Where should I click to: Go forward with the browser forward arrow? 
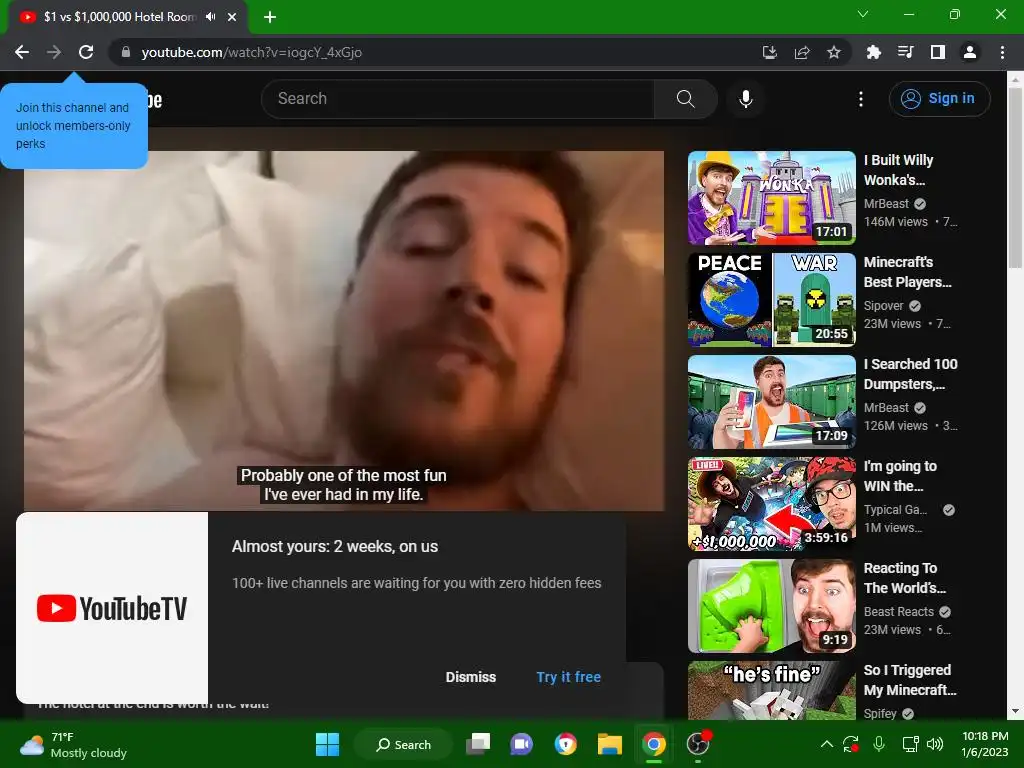point(54,52)
